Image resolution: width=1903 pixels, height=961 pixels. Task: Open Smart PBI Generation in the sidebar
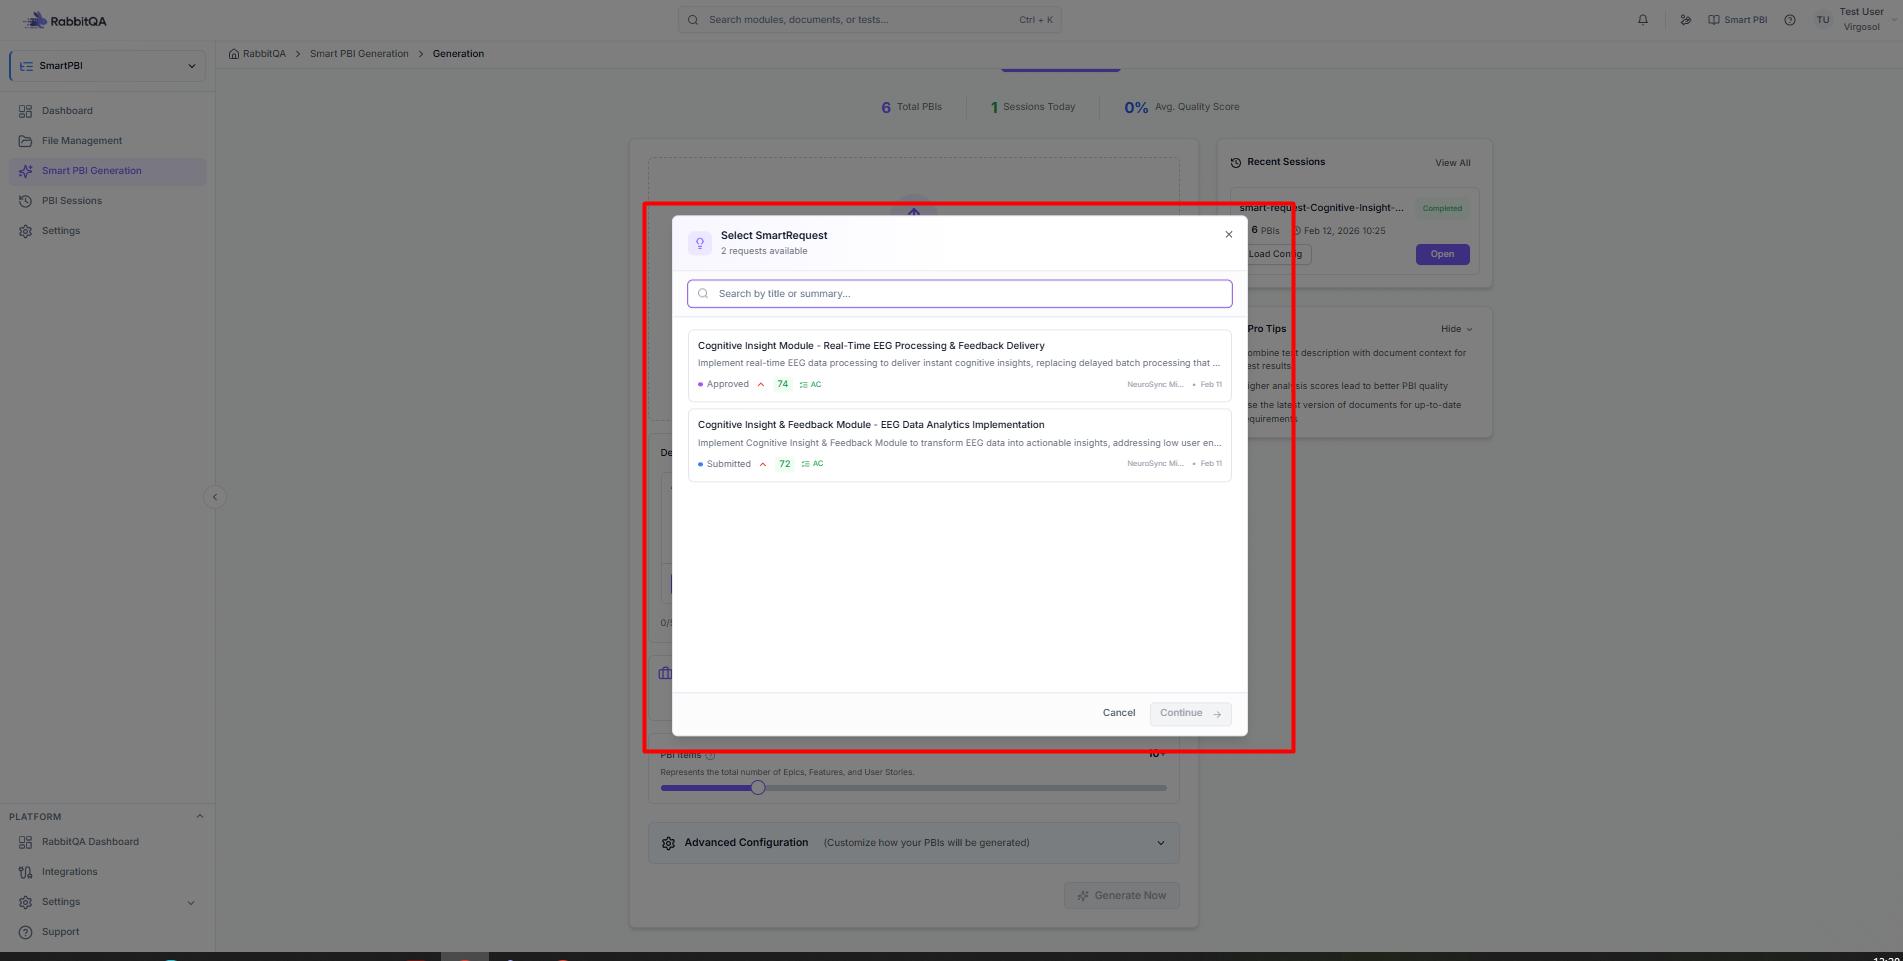pyautogui.click(x=108, y=171)
